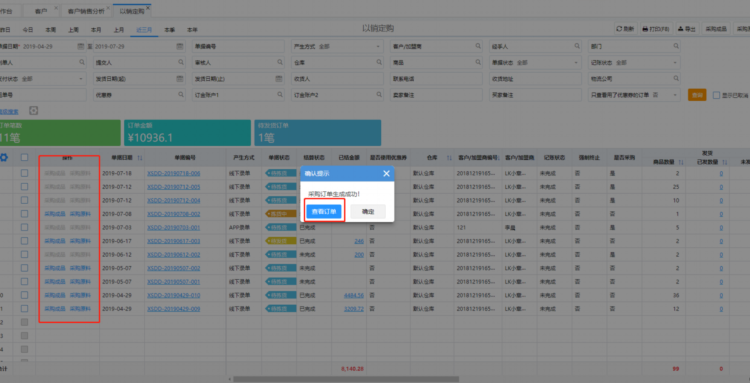Click 采购成品 link in XSDD-20190708-002 row

(55, 214)
